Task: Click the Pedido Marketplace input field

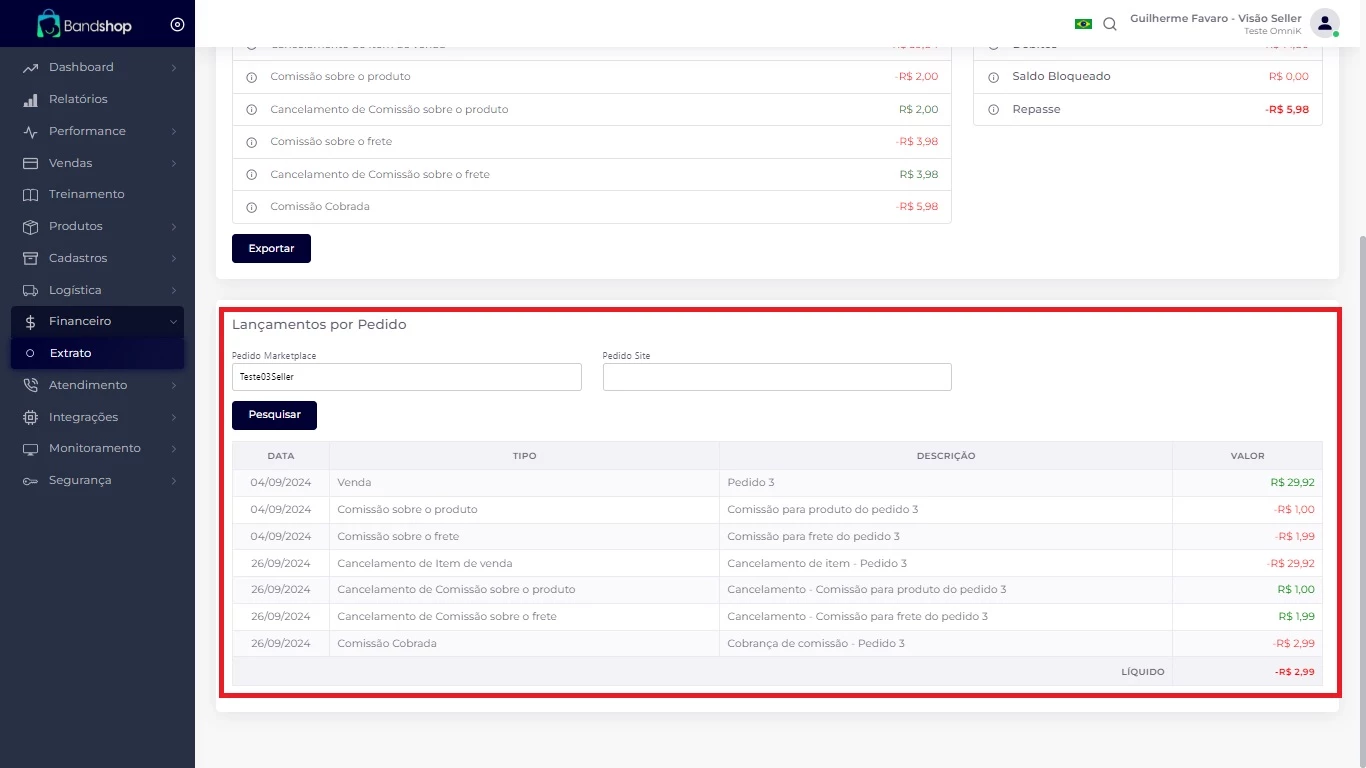Action: (x=406, y=377)
